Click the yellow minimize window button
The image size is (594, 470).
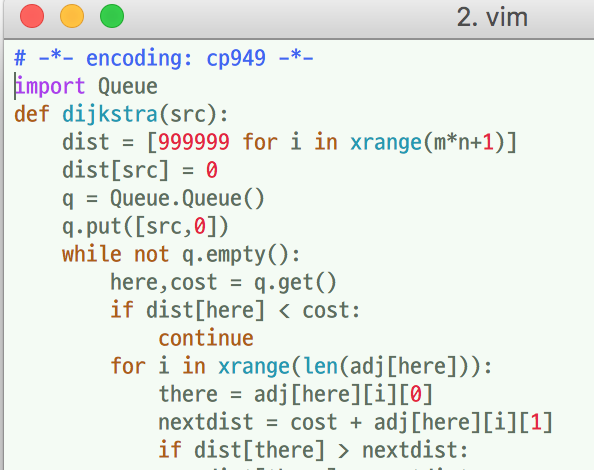pos(72,16)
